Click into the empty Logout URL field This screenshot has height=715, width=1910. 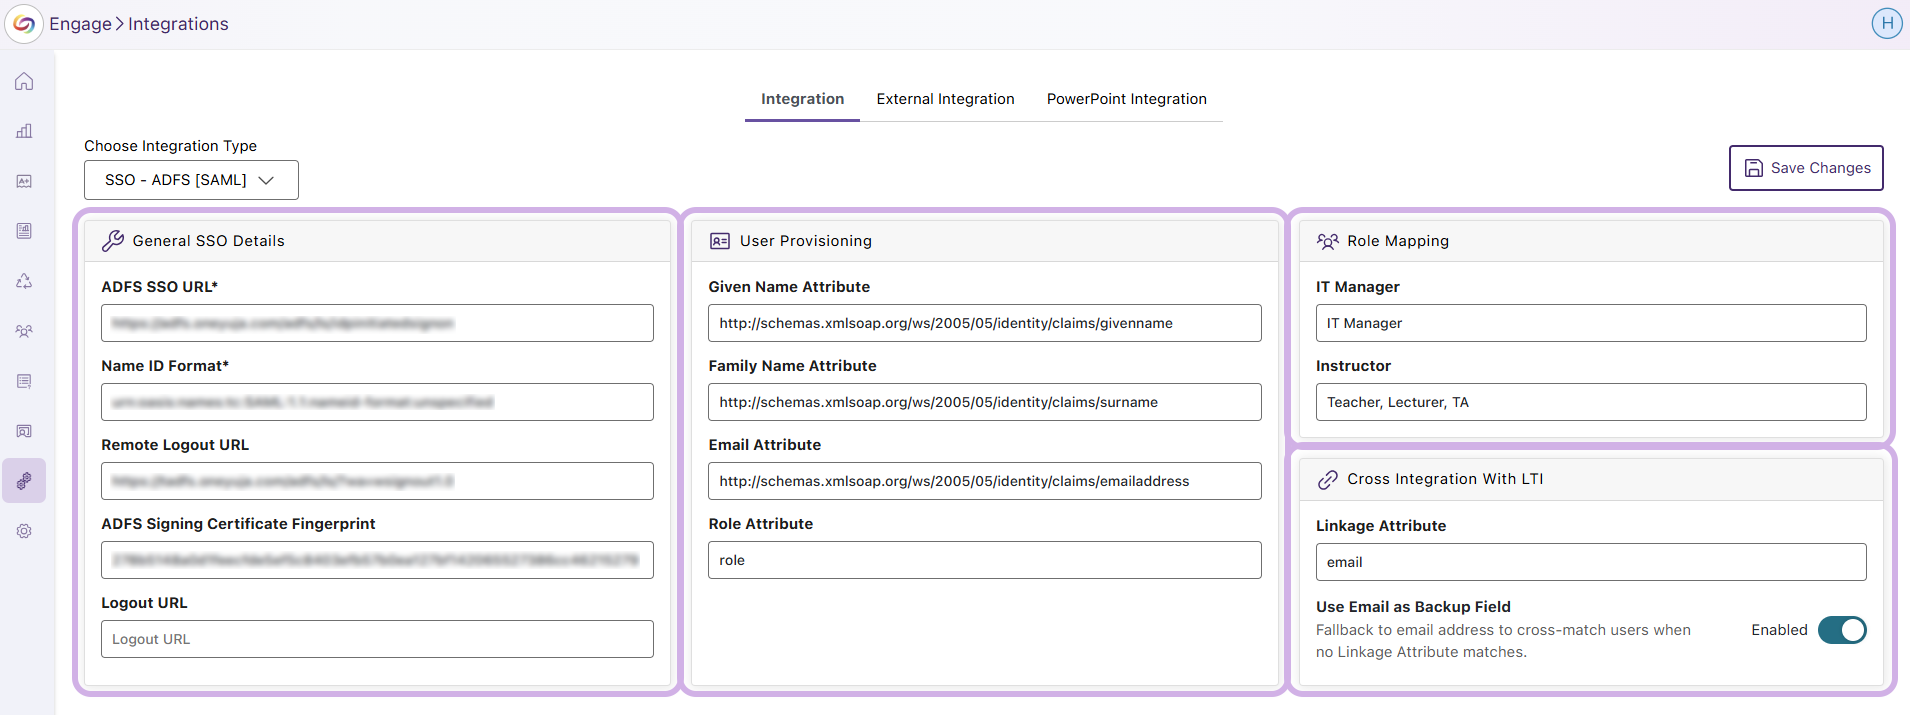377,639
